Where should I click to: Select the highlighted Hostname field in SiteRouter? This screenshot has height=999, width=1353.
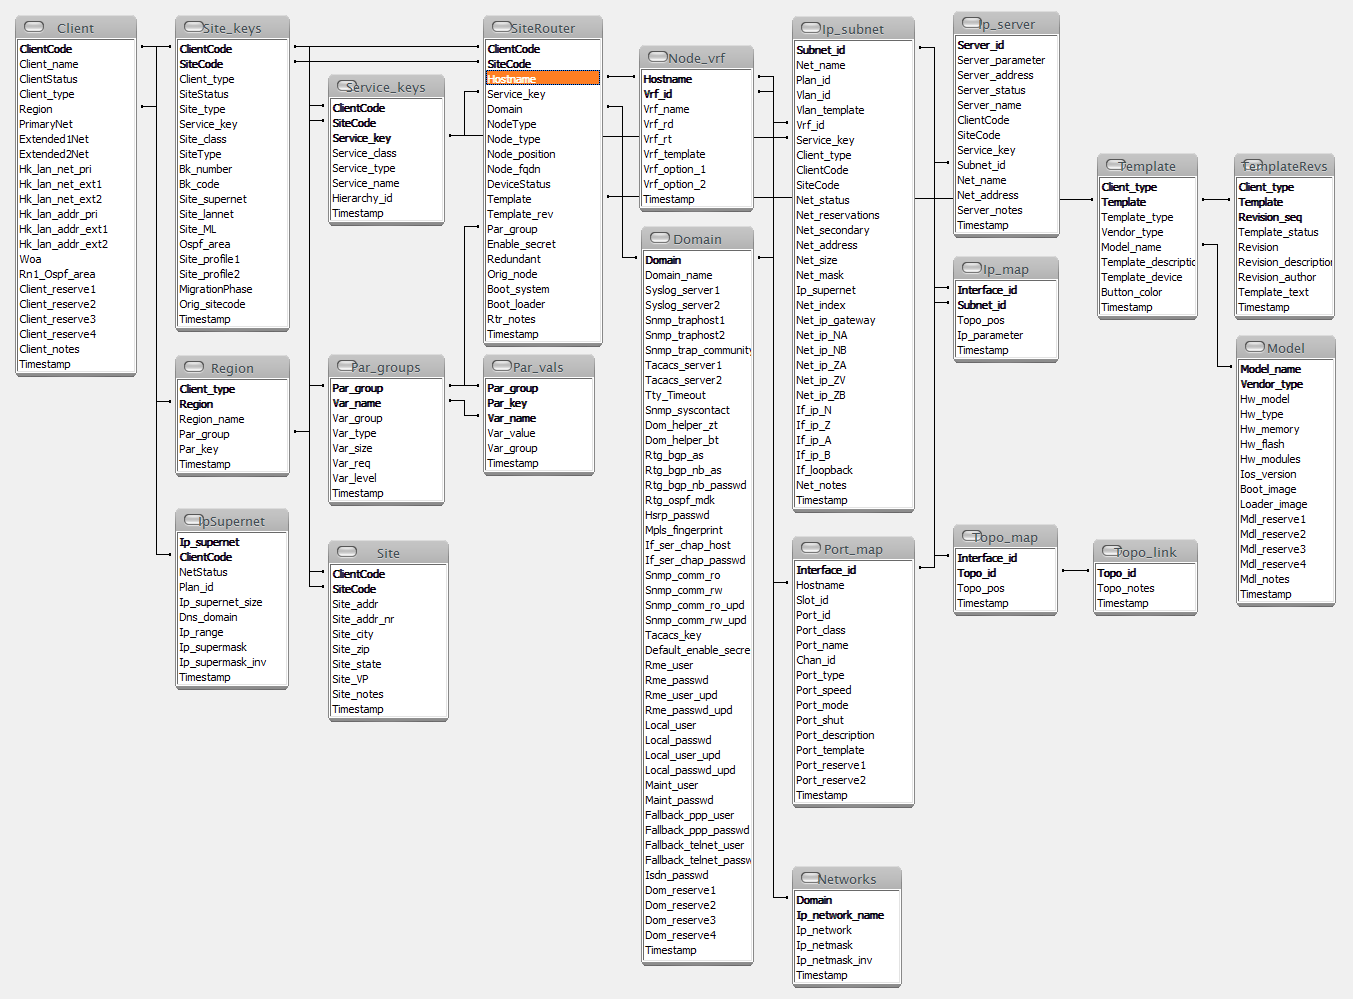click(x=543, y=79)
